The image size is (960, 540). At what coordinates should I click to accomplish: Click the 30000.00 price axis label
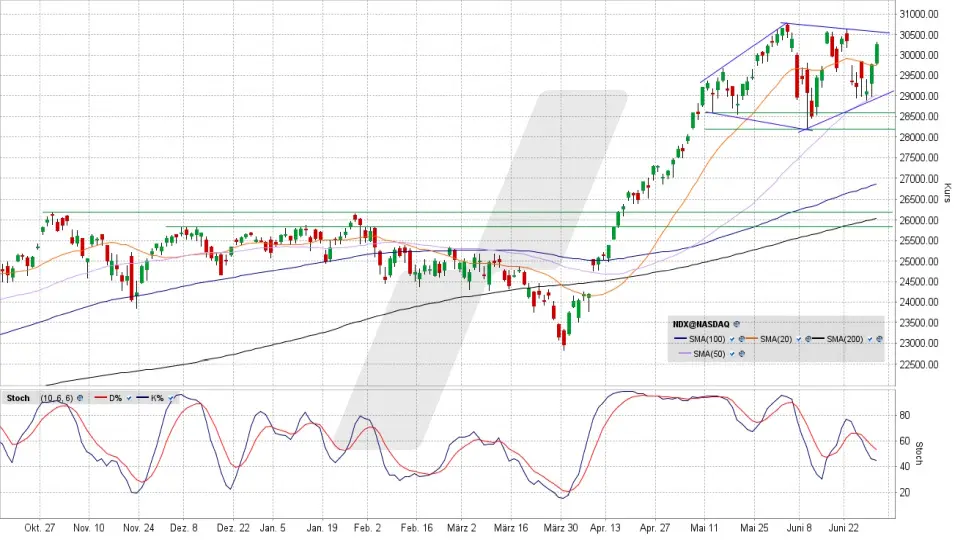point(920,54)
